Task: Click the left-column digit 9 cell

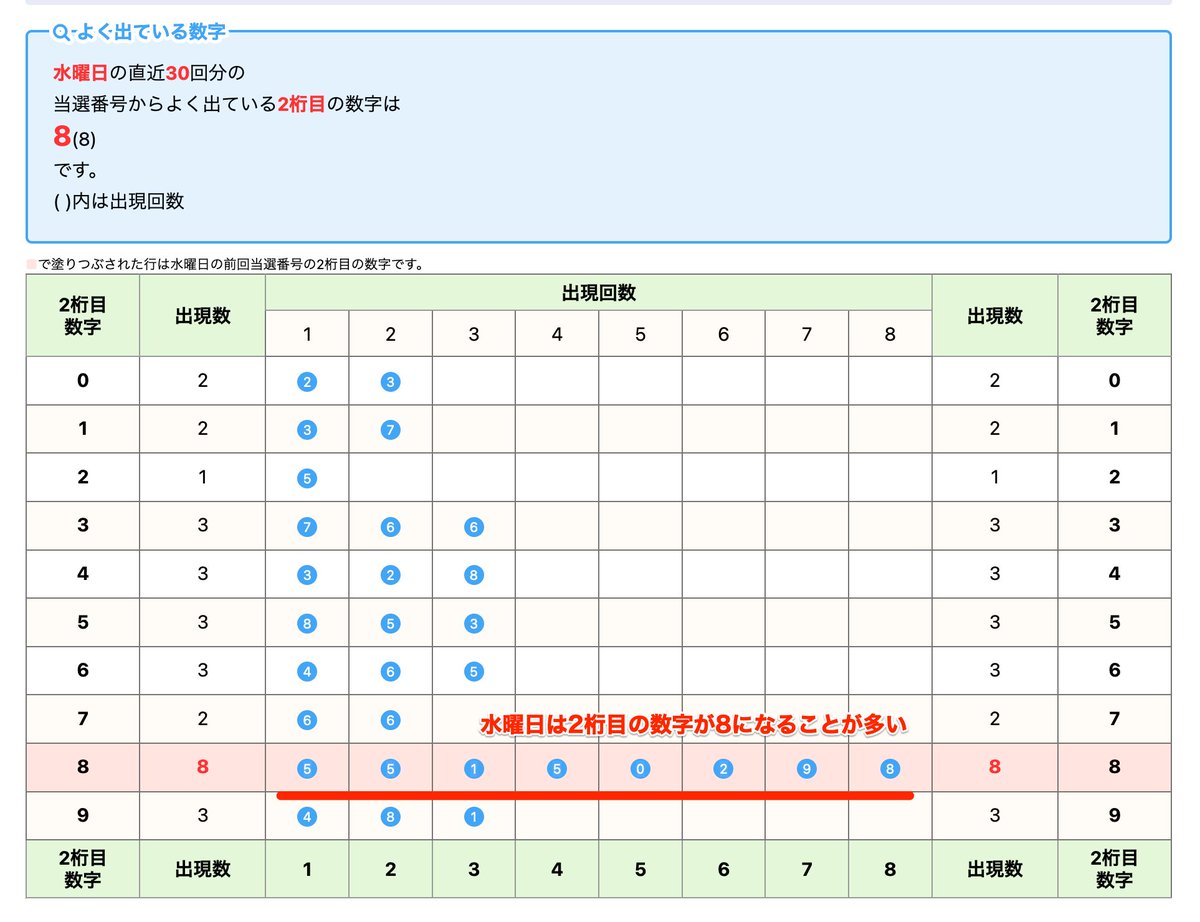Action: pos(83,816)
